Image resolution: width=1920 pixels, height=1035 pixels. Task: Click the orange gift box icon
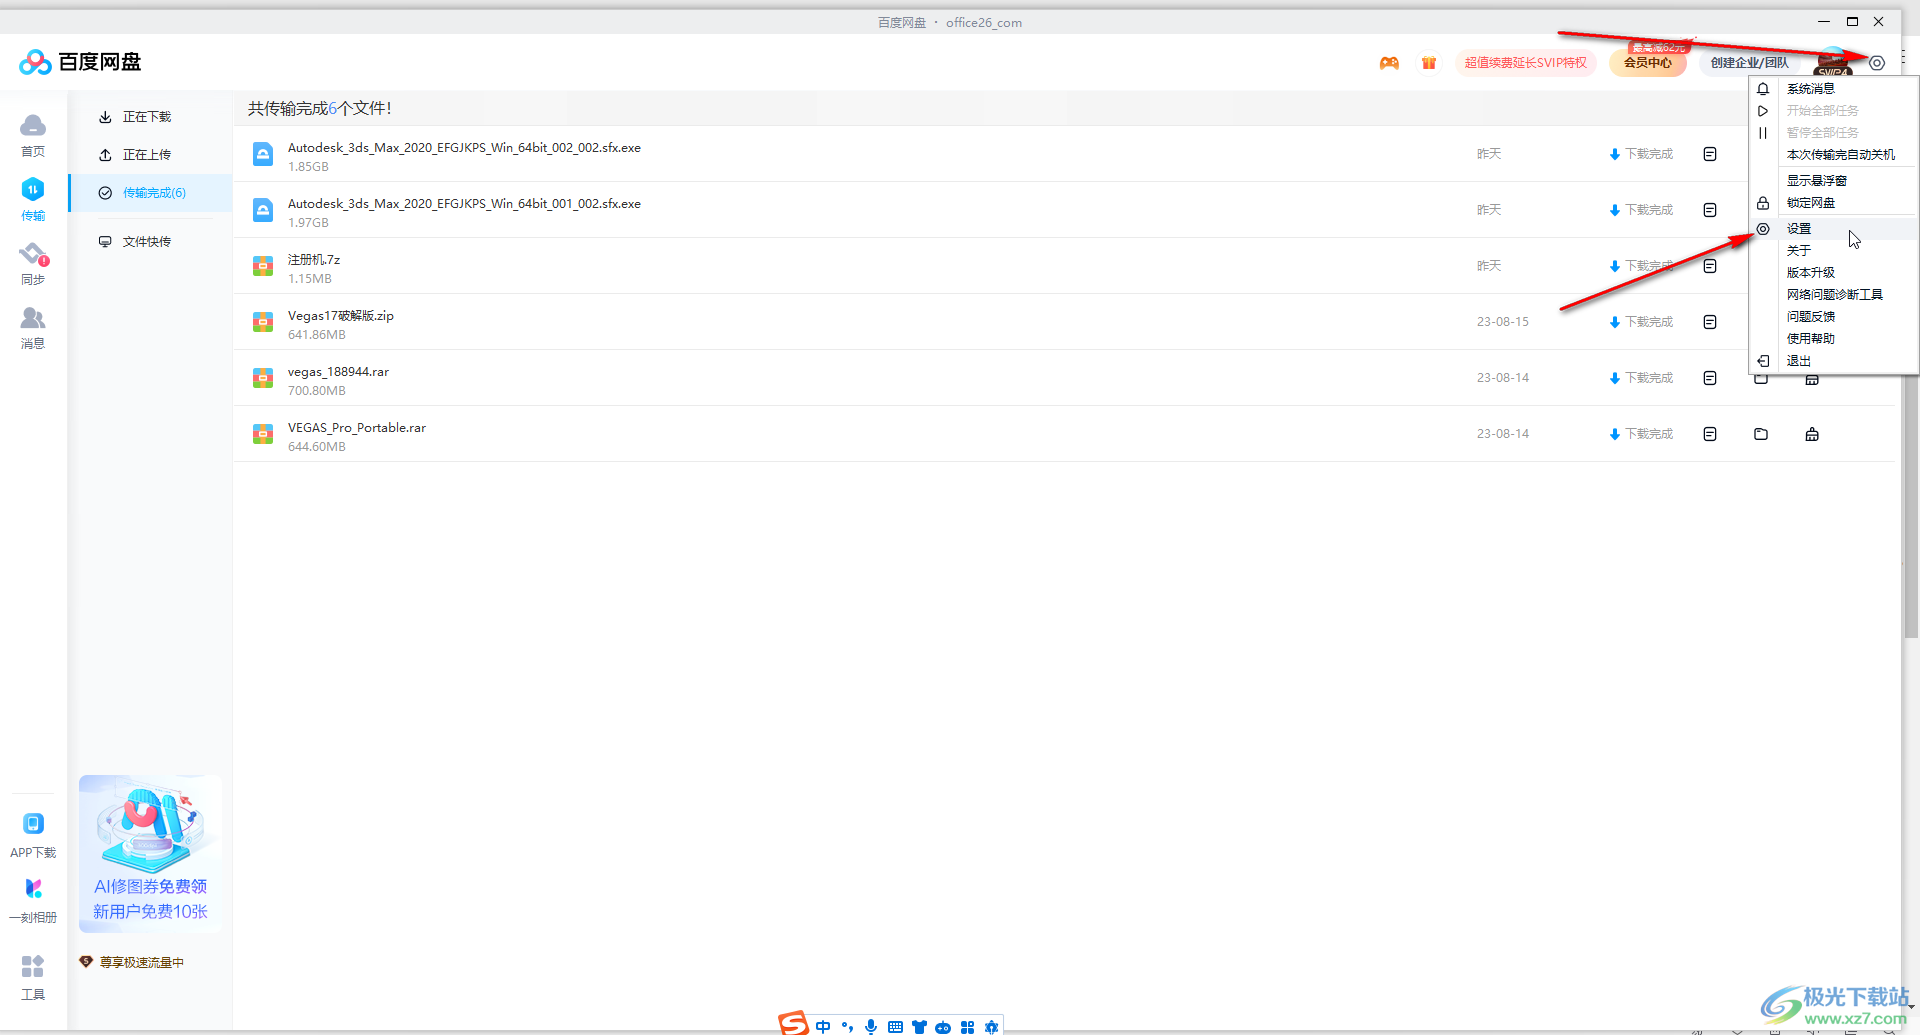[x=1429, y=63]
